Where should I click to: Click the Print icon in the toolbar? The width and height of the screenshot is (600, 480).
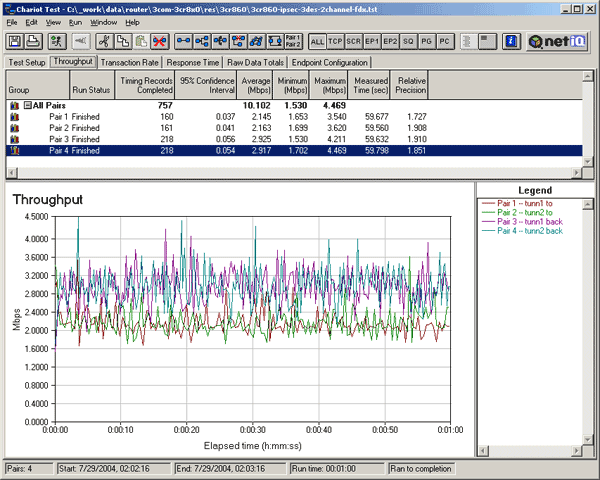pyautogui.click(x=35, y=41)
